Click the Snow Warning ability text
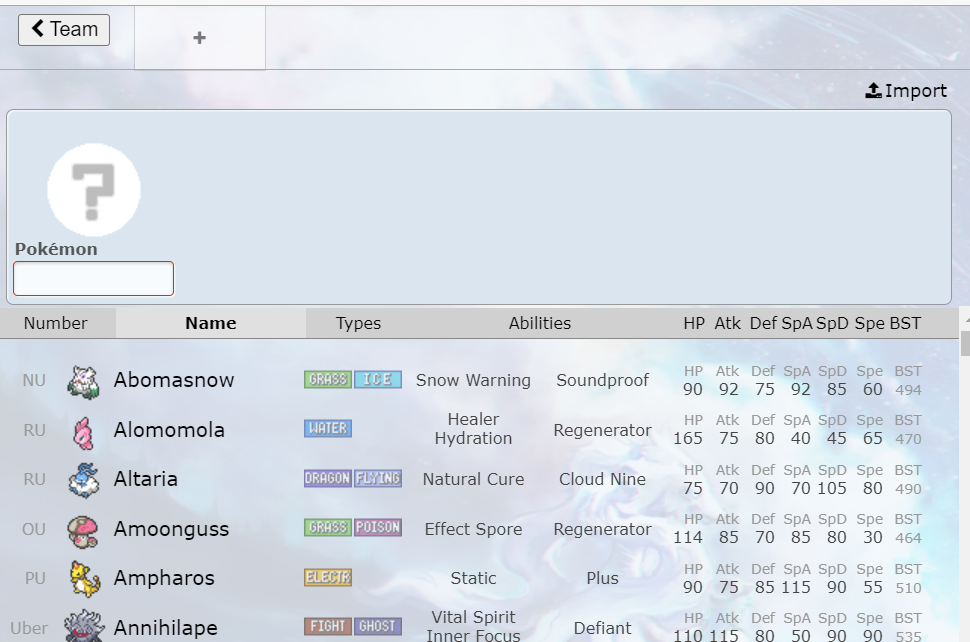This screenshot has height=642, width=970. (473, 380)
